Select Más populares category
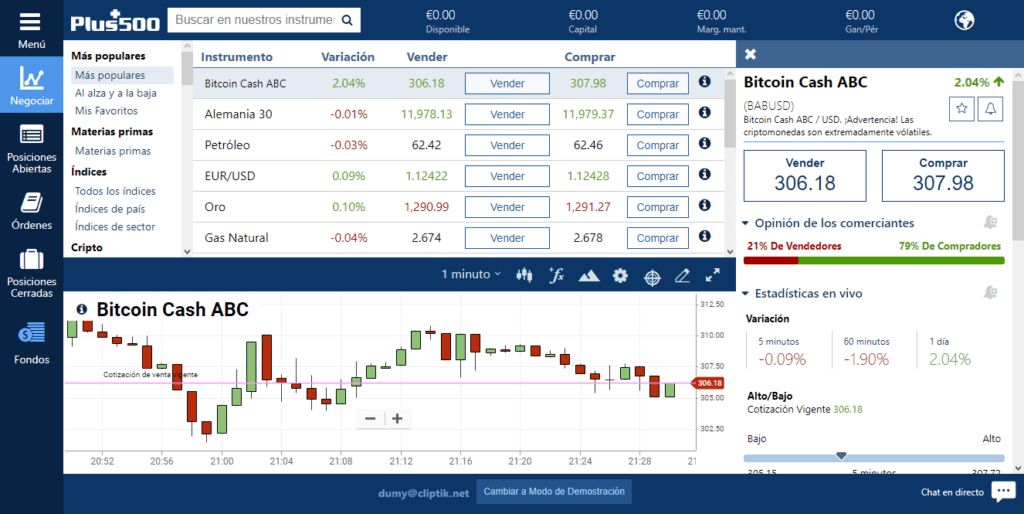Image resolution: width=1024 pixels, height=514 pixels. tap(122, 75)
